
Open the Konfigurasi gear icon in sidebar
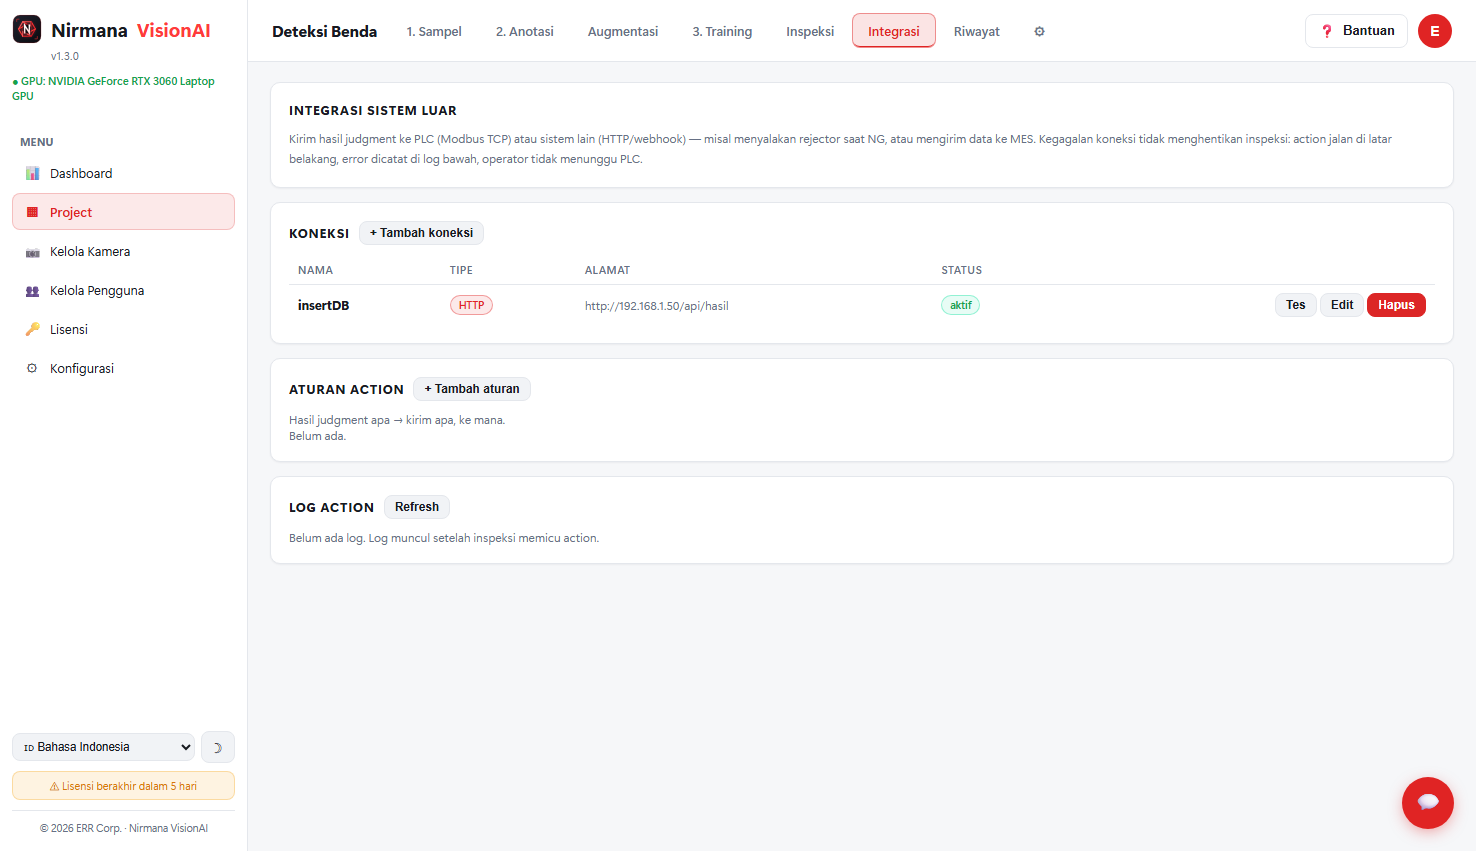click(32, 369)
